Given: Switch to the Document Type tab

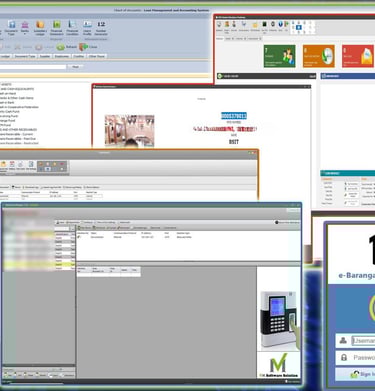Looking at the screenshot, I should 25,56.
